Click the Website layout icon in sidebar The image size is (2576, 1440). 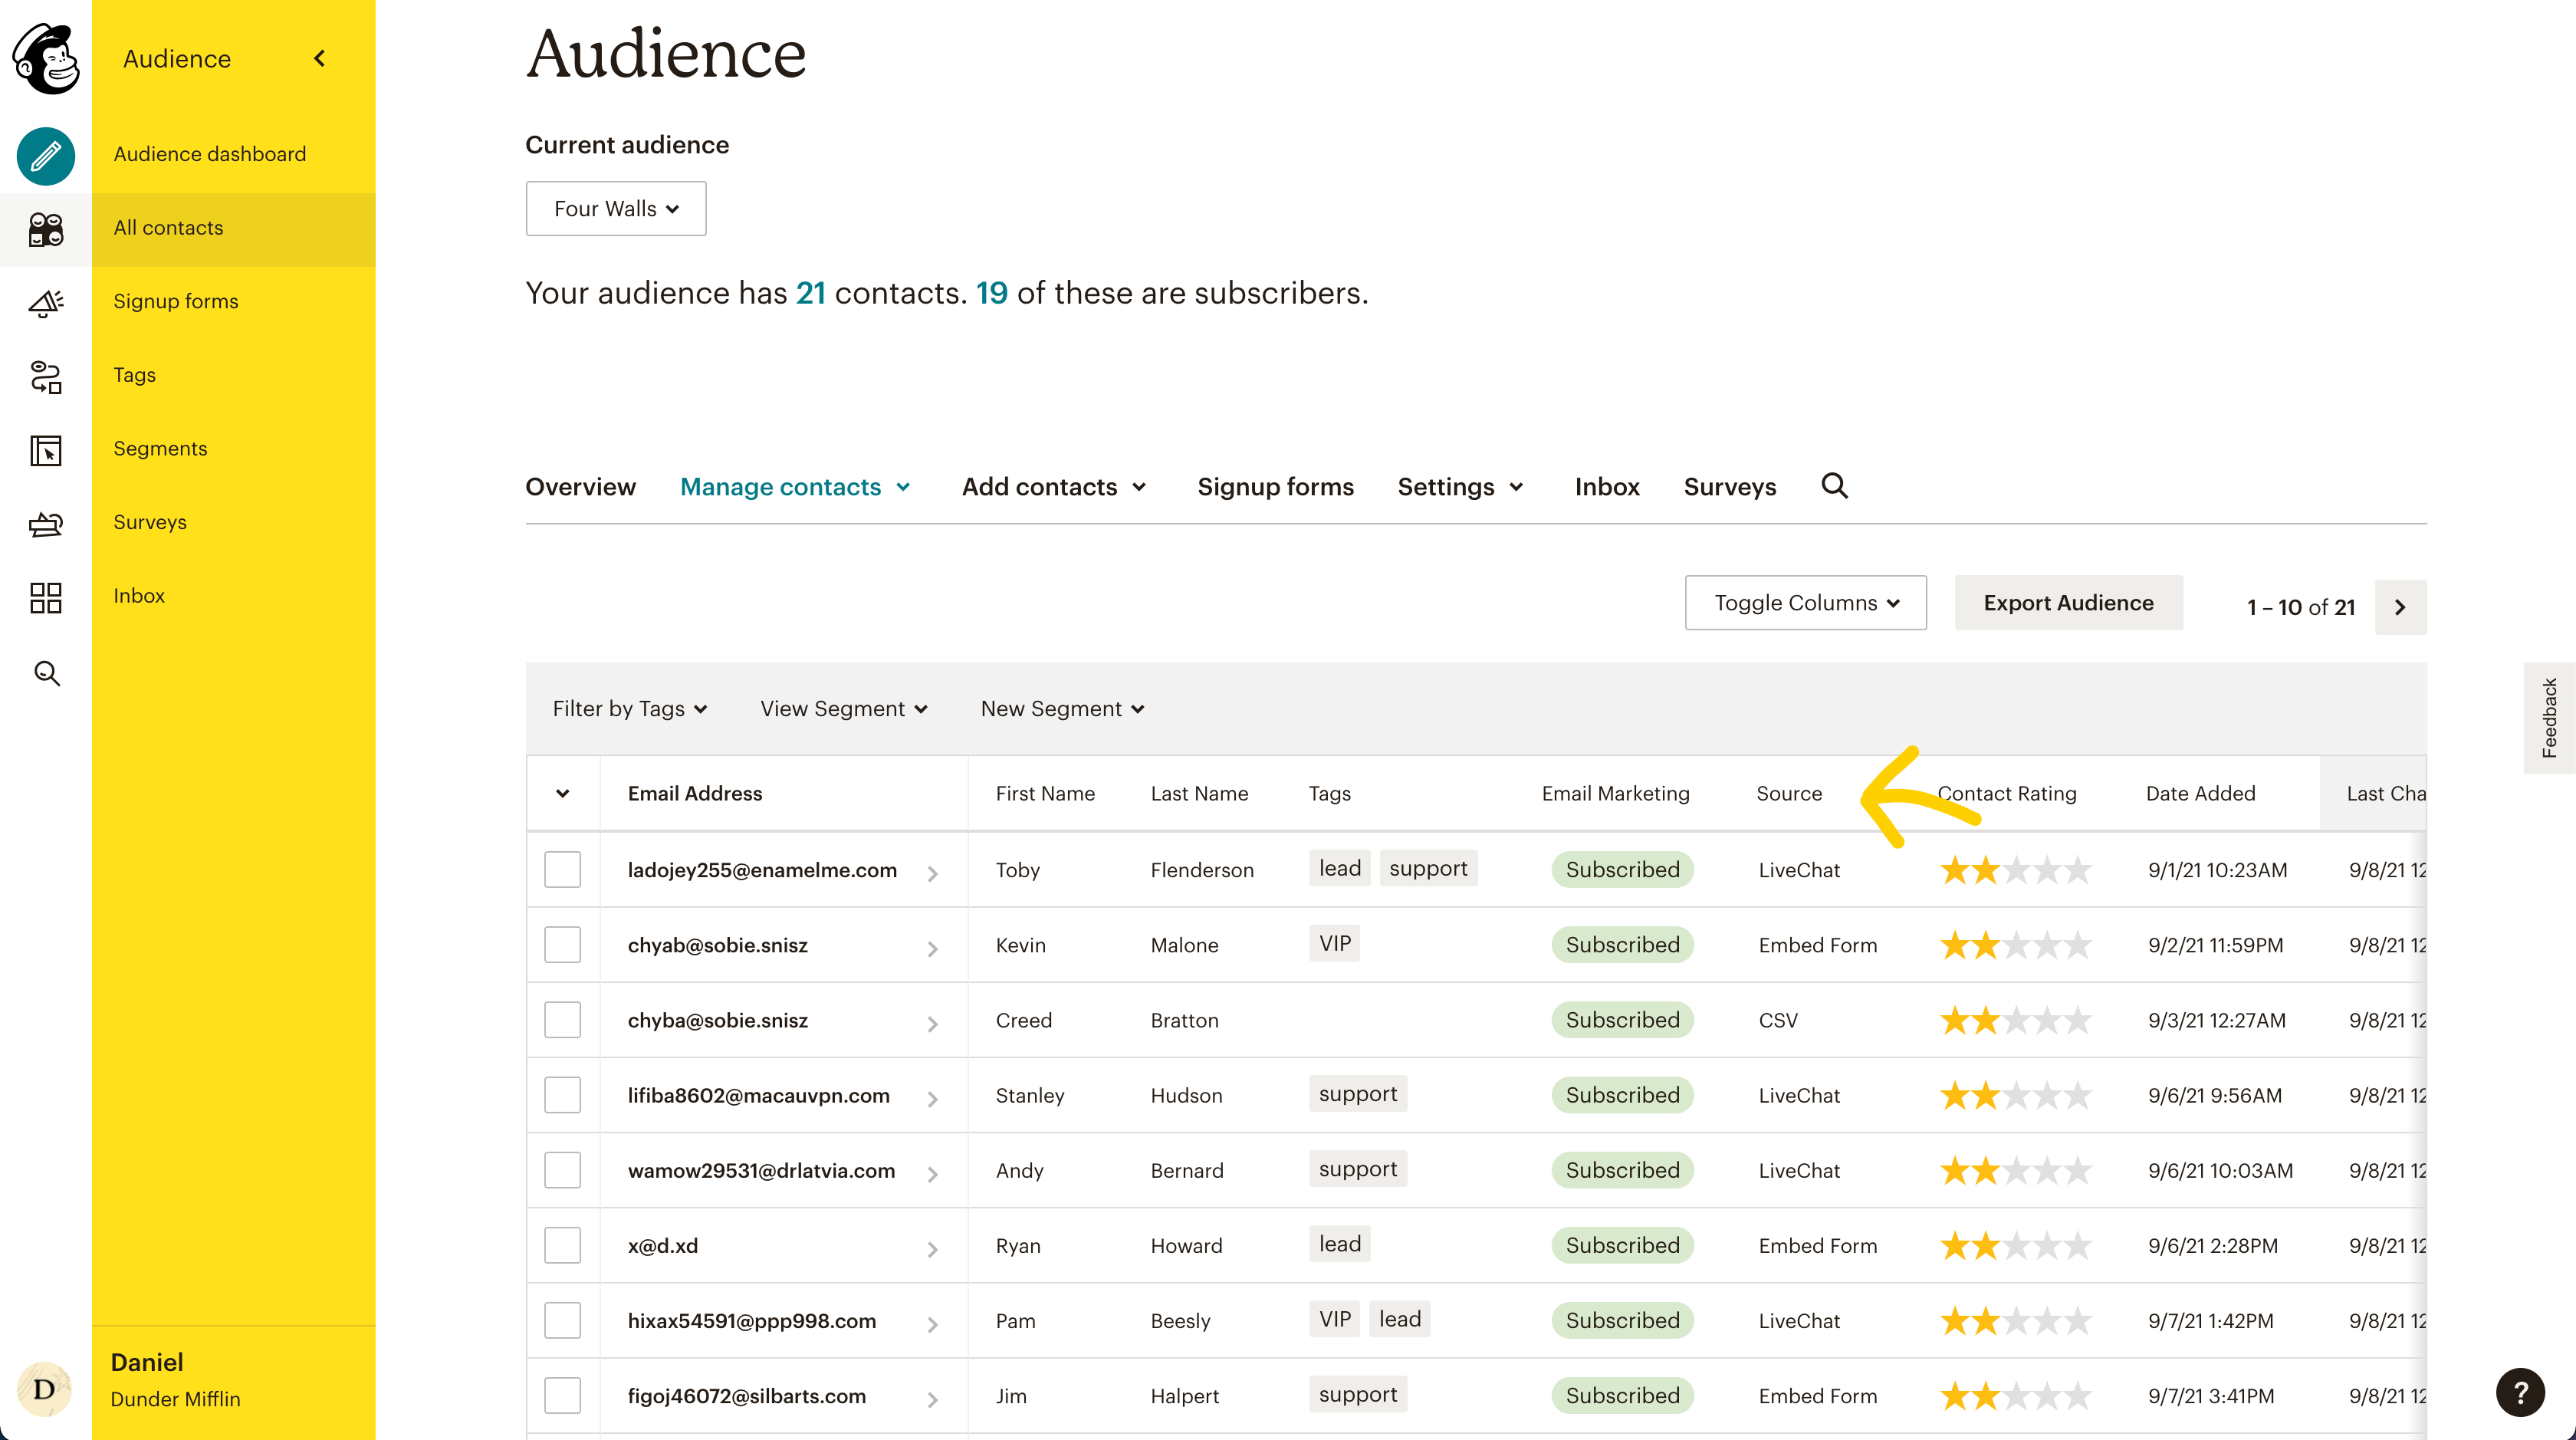46,451
